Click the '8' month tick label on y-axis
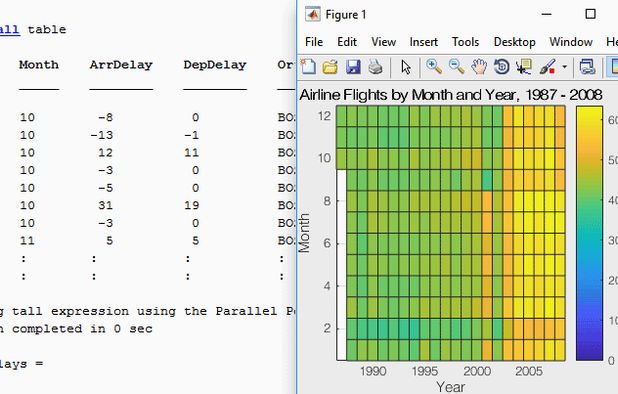Image resolution: width=618 pixels, height=394 pixels. coord(327,201)
